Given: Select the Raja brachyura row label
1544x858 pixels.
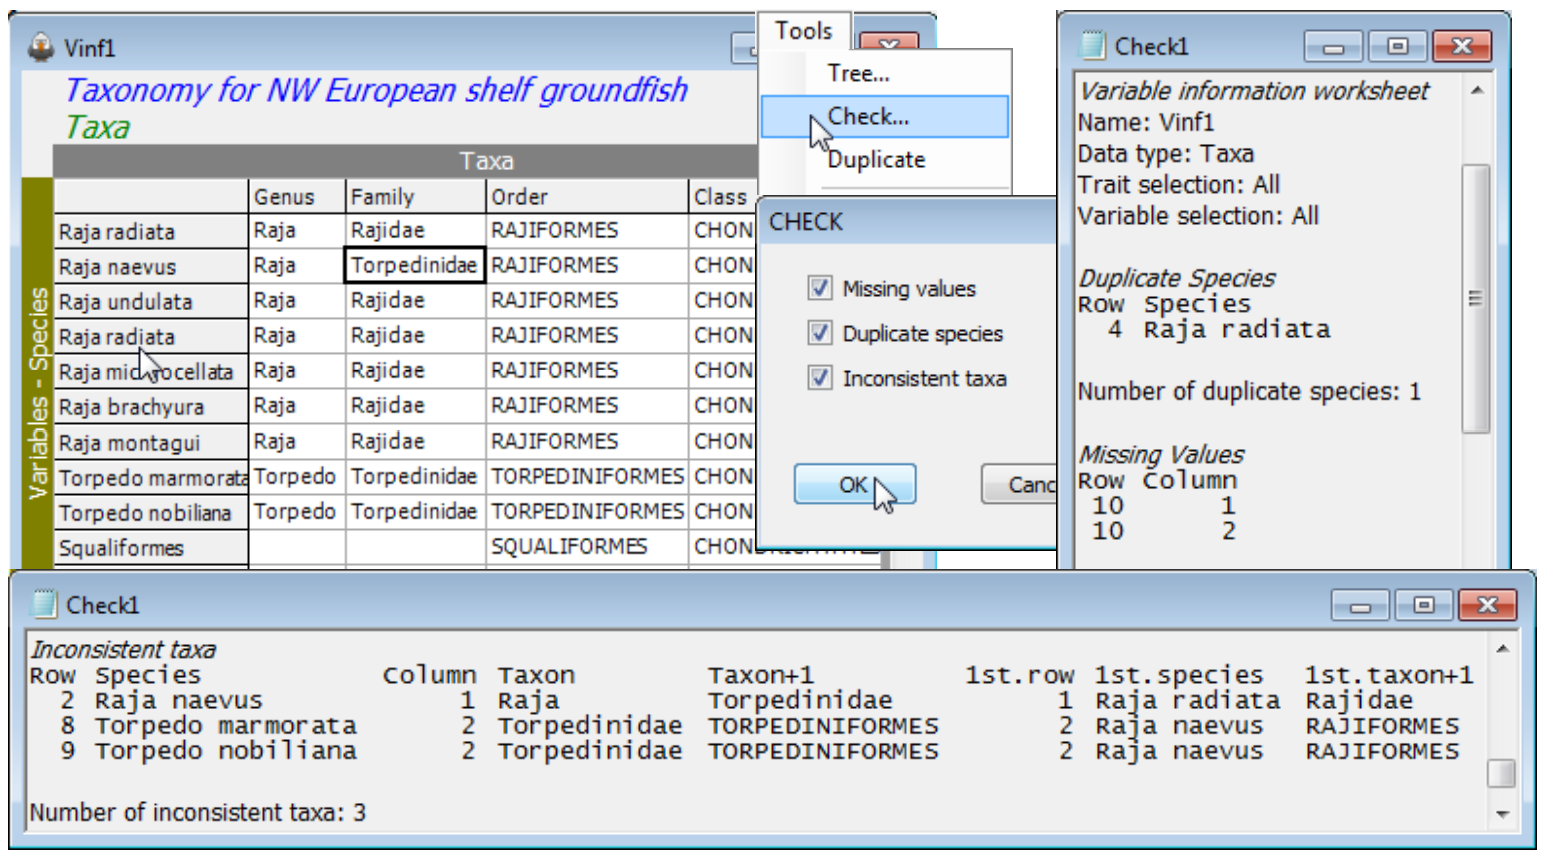Looking at the screenshot, I should click(151, 407).
